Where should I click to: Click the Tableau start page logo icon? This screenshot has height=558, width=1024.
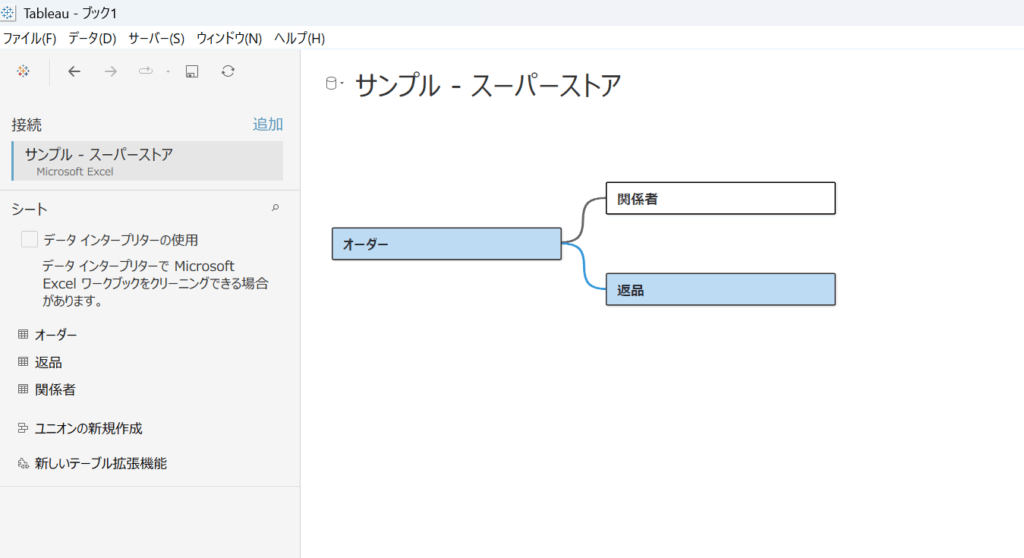click(23, 71)
